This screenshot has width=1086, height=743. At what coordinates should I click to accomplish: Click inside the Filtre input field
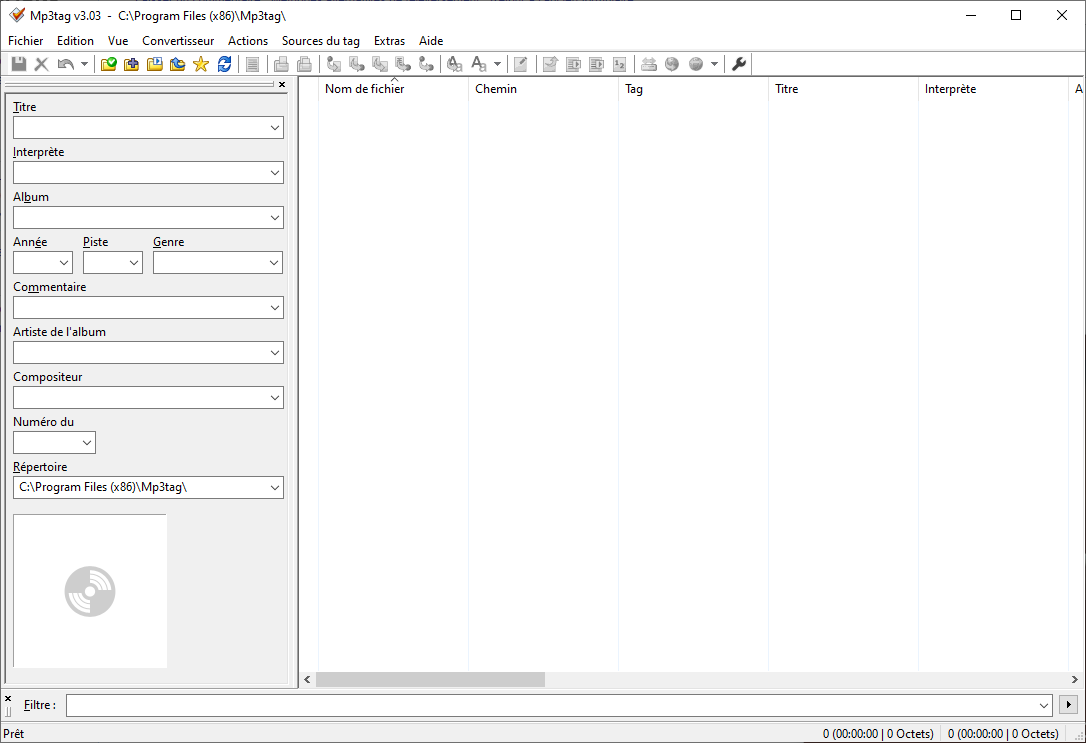551,706
